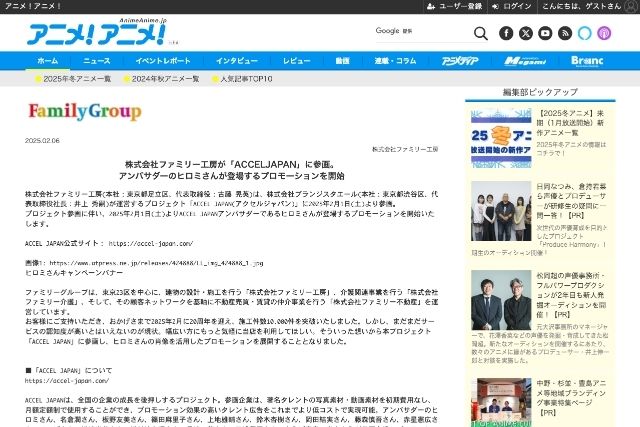Click the article headline about ACCELJAPAN
The image size is (640, 427).
(x=231, y=170)
